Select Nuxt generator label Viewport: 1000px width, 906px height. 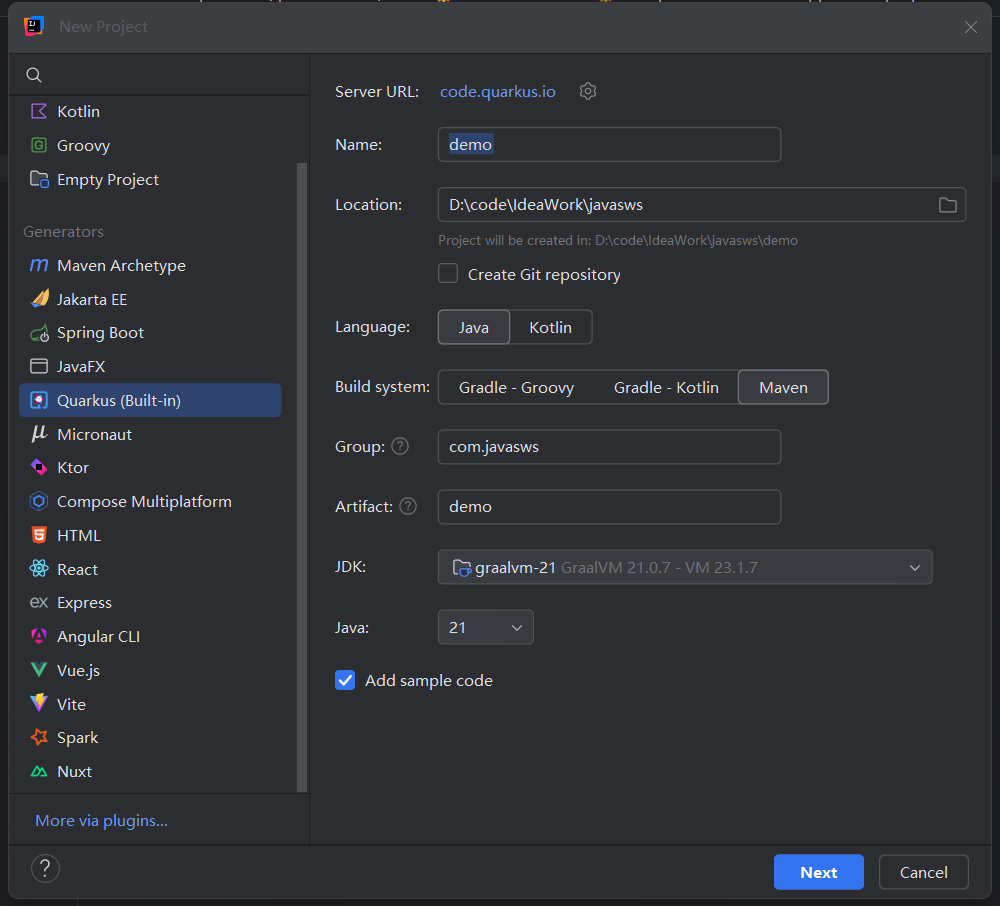[75, 771]
